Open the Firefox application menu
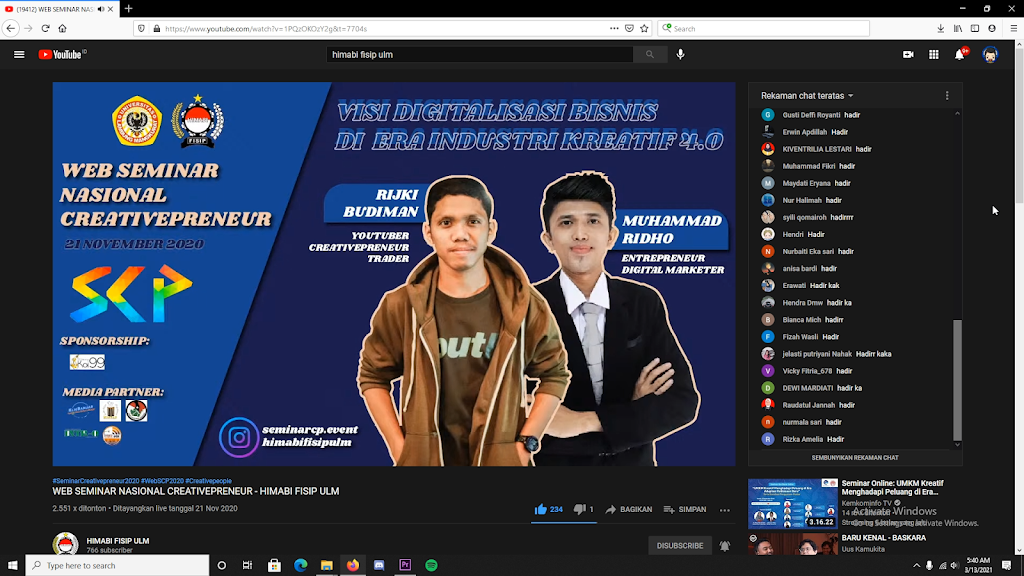 tap(1014, 29)
